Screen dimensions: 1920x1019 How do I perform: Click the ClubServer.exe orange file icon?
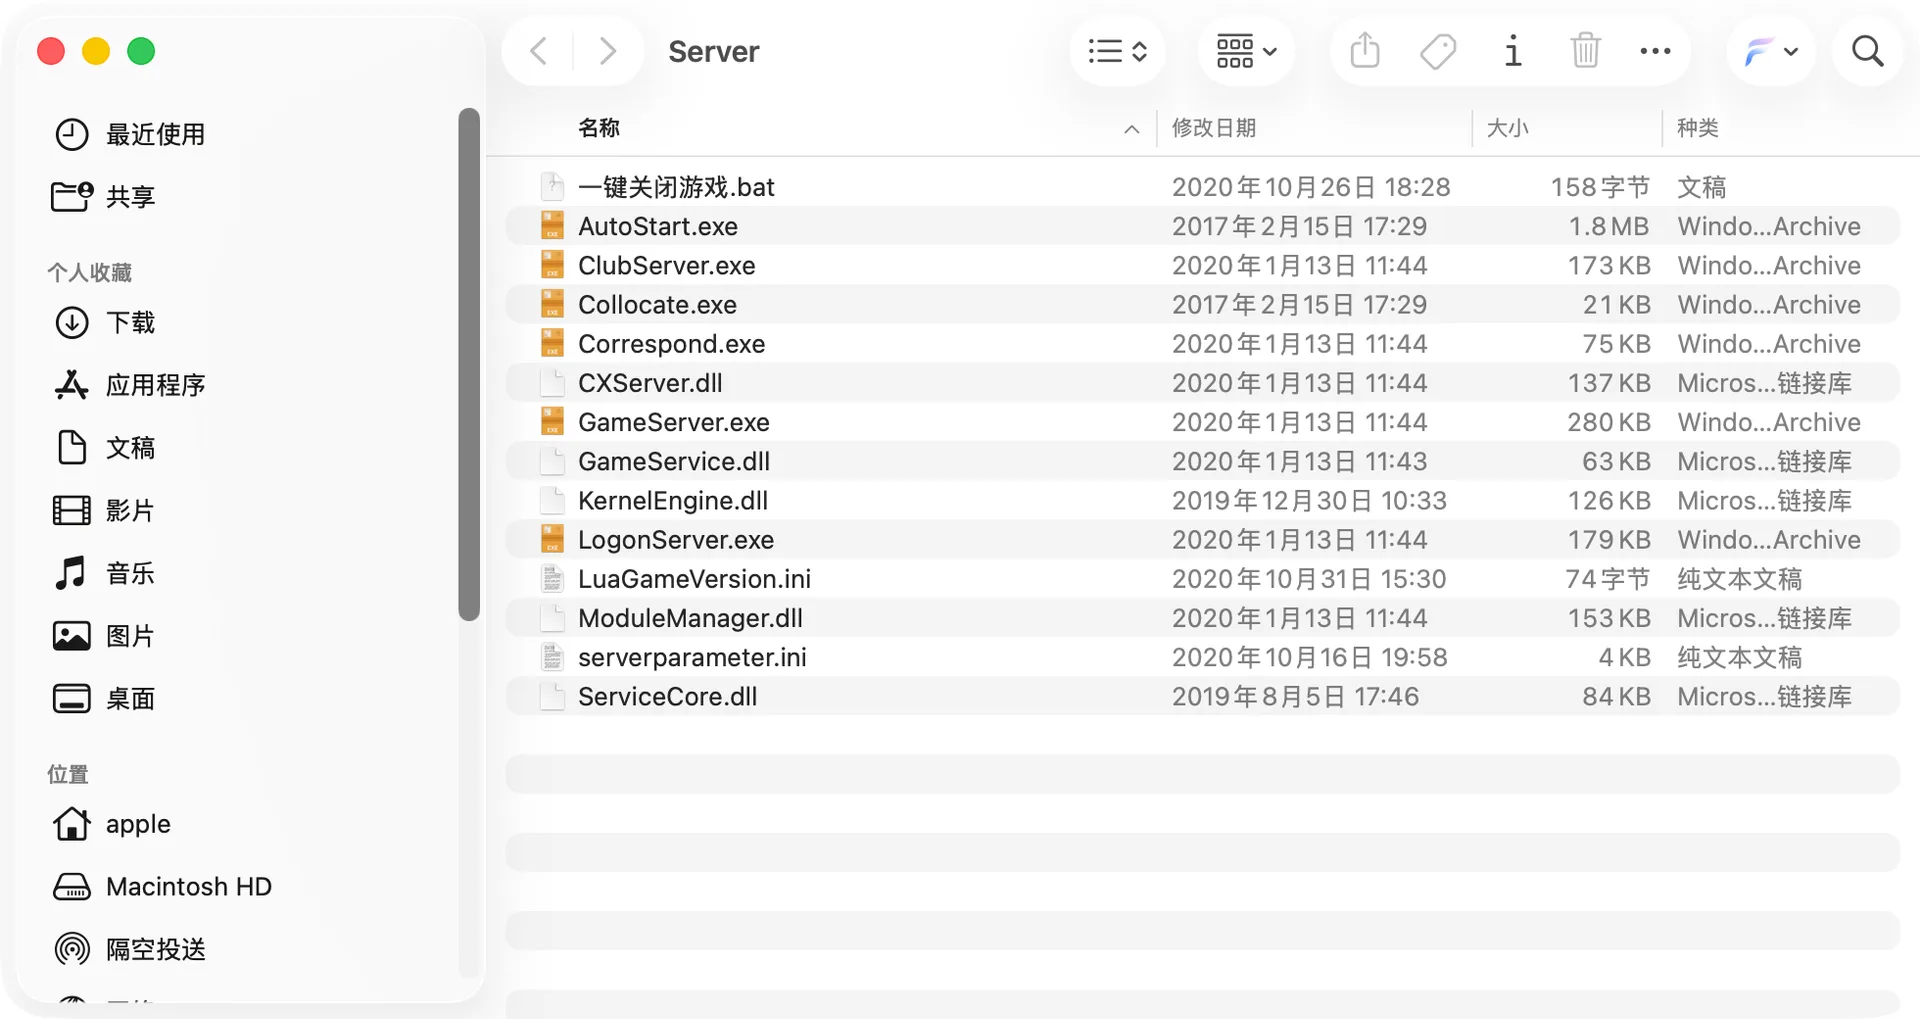[x=552, y=265]
